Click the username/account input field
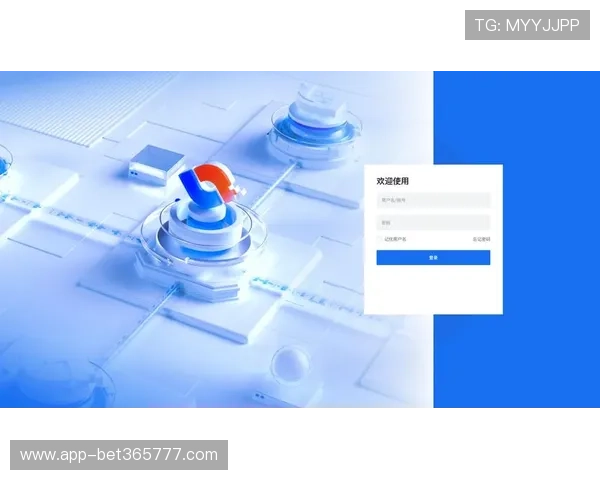600x480 pixels. [433, 200]
